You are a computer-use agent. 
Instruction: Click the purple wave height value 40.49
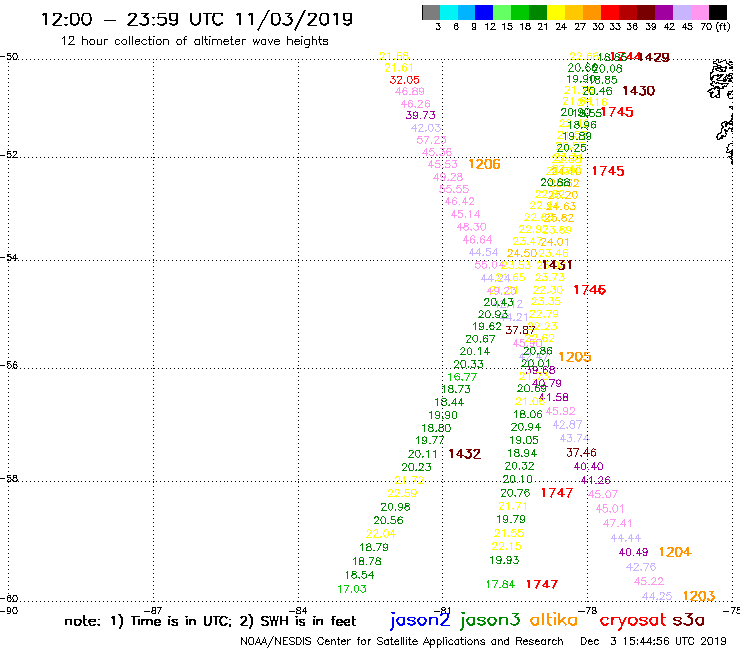click(x=633, y=552)
